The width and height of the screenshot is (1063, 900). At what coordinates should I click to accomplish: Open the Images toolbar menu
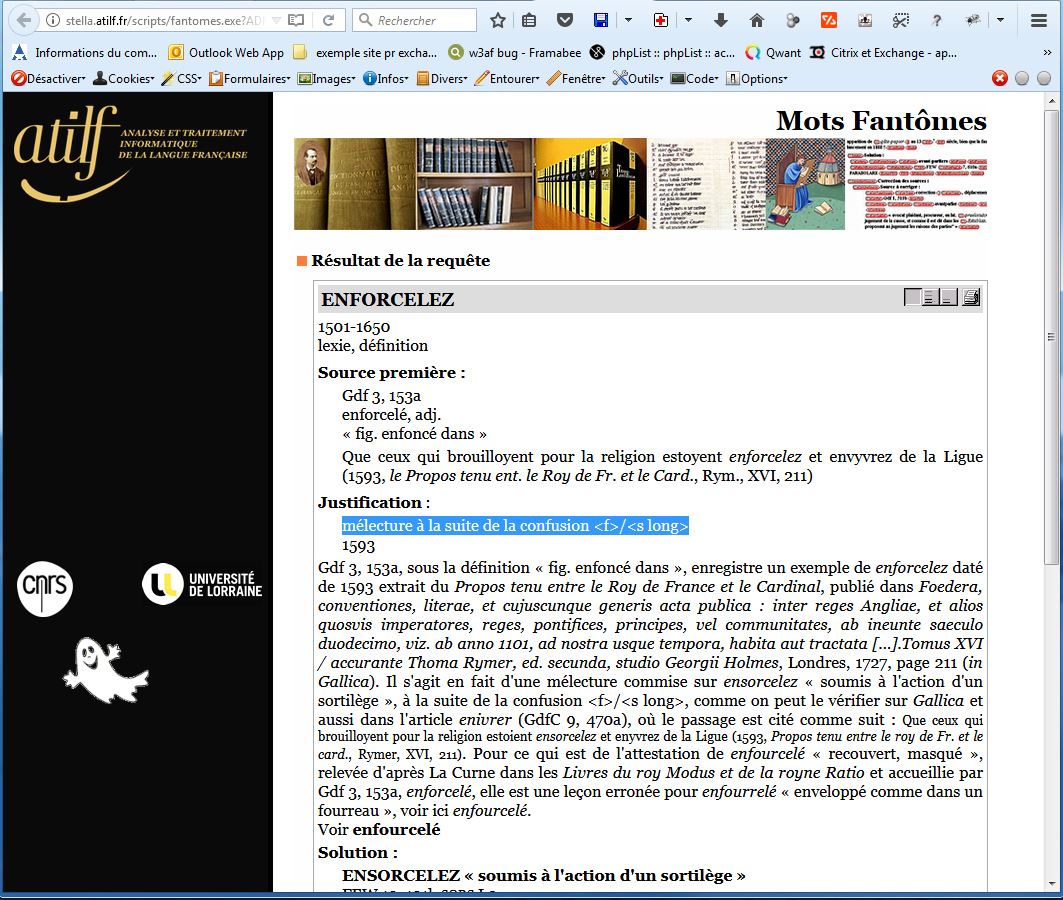(326, 78)
